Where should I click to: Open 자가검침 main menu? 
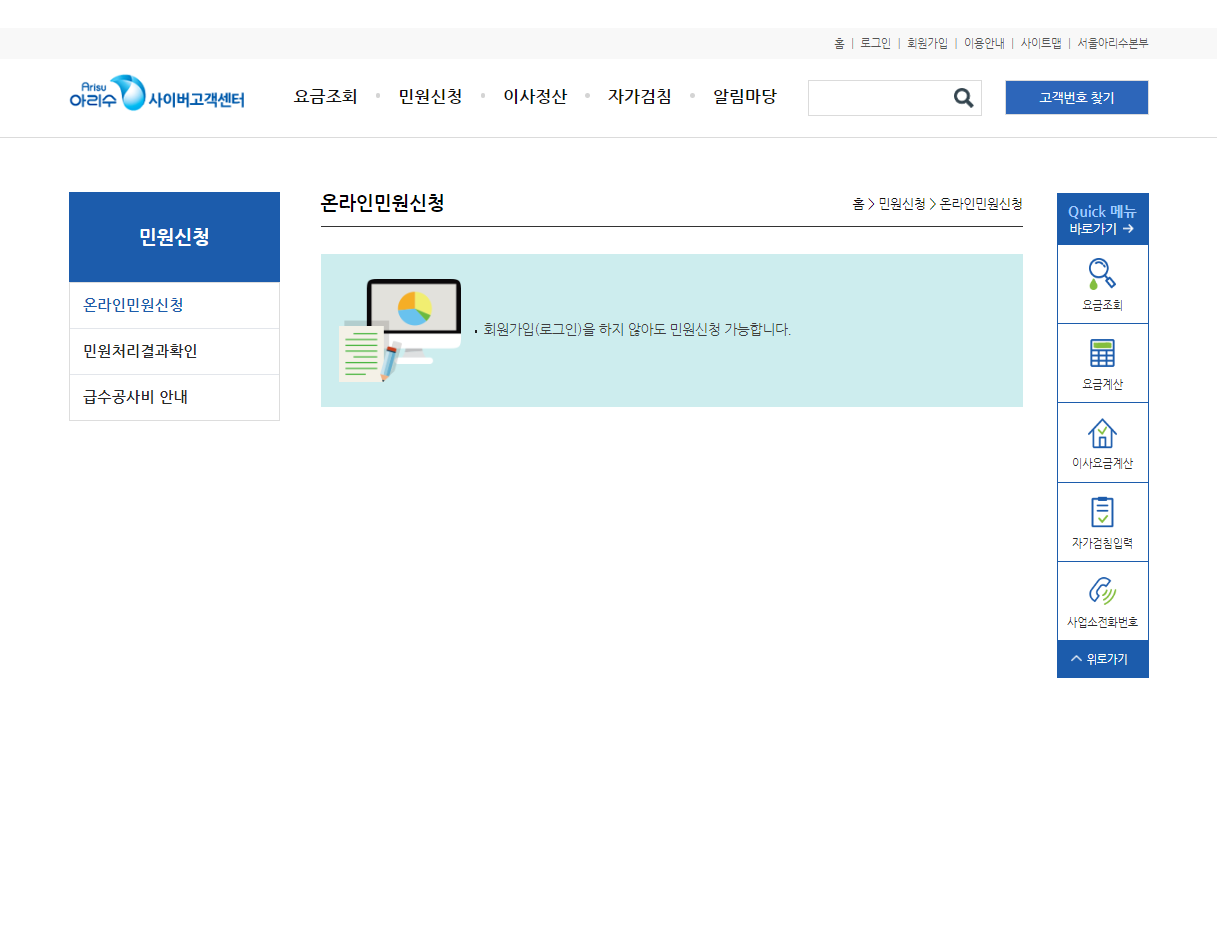point(640,97)
